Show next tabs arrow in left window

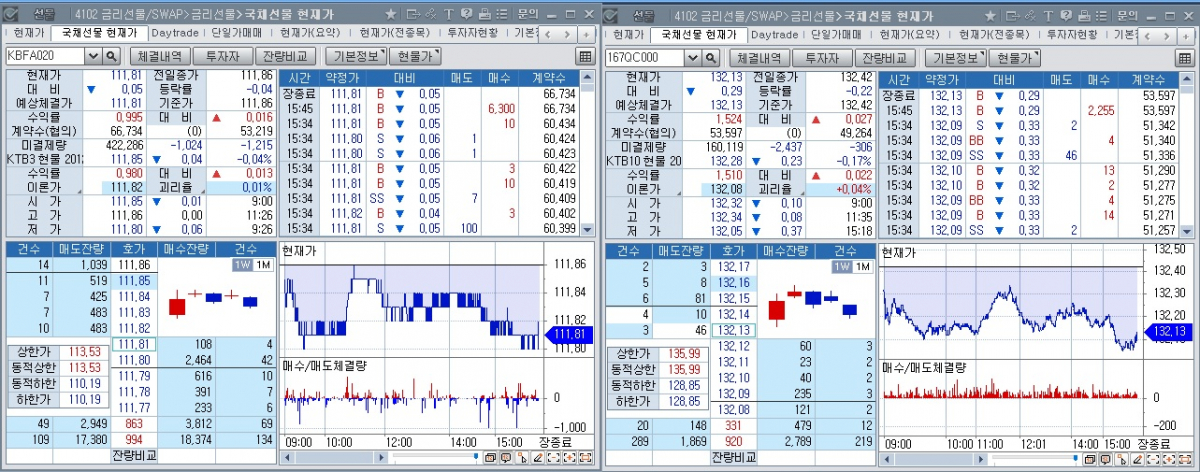point(567,34)
